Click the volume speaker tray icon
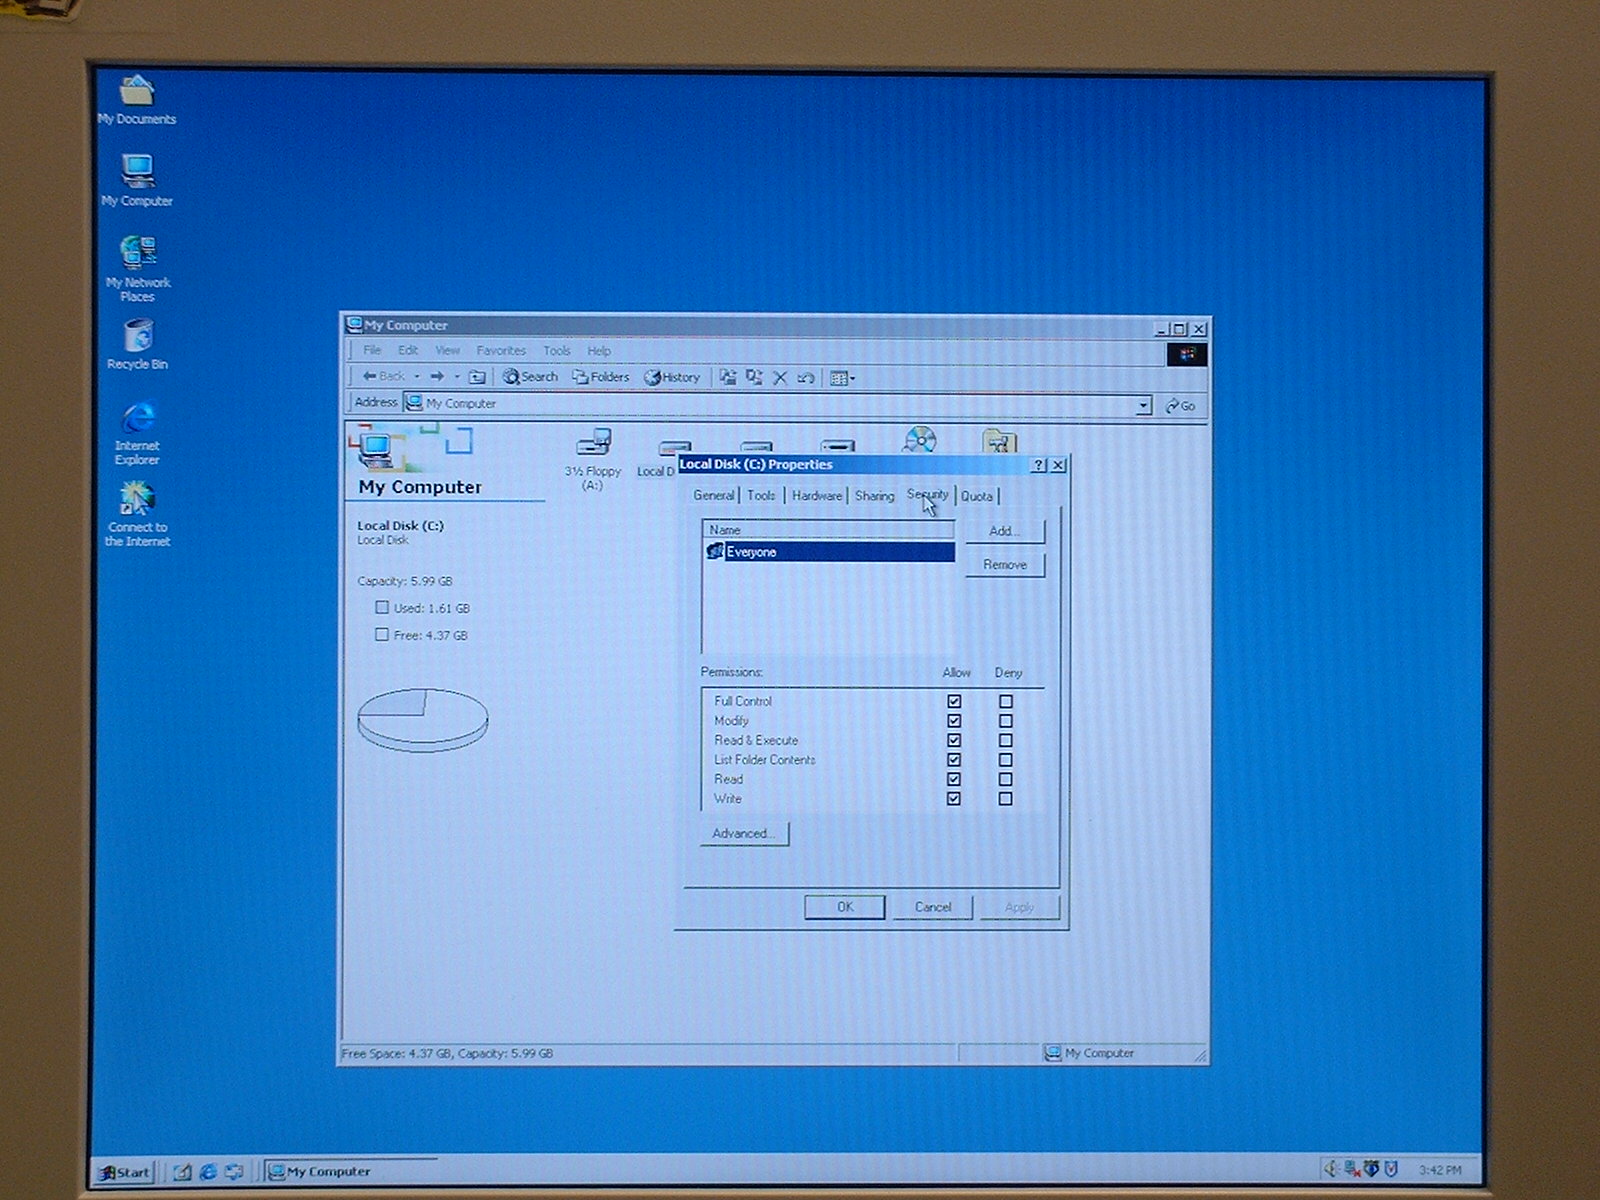This screenshot has height=1200, width=1600. [1331, 1168]
